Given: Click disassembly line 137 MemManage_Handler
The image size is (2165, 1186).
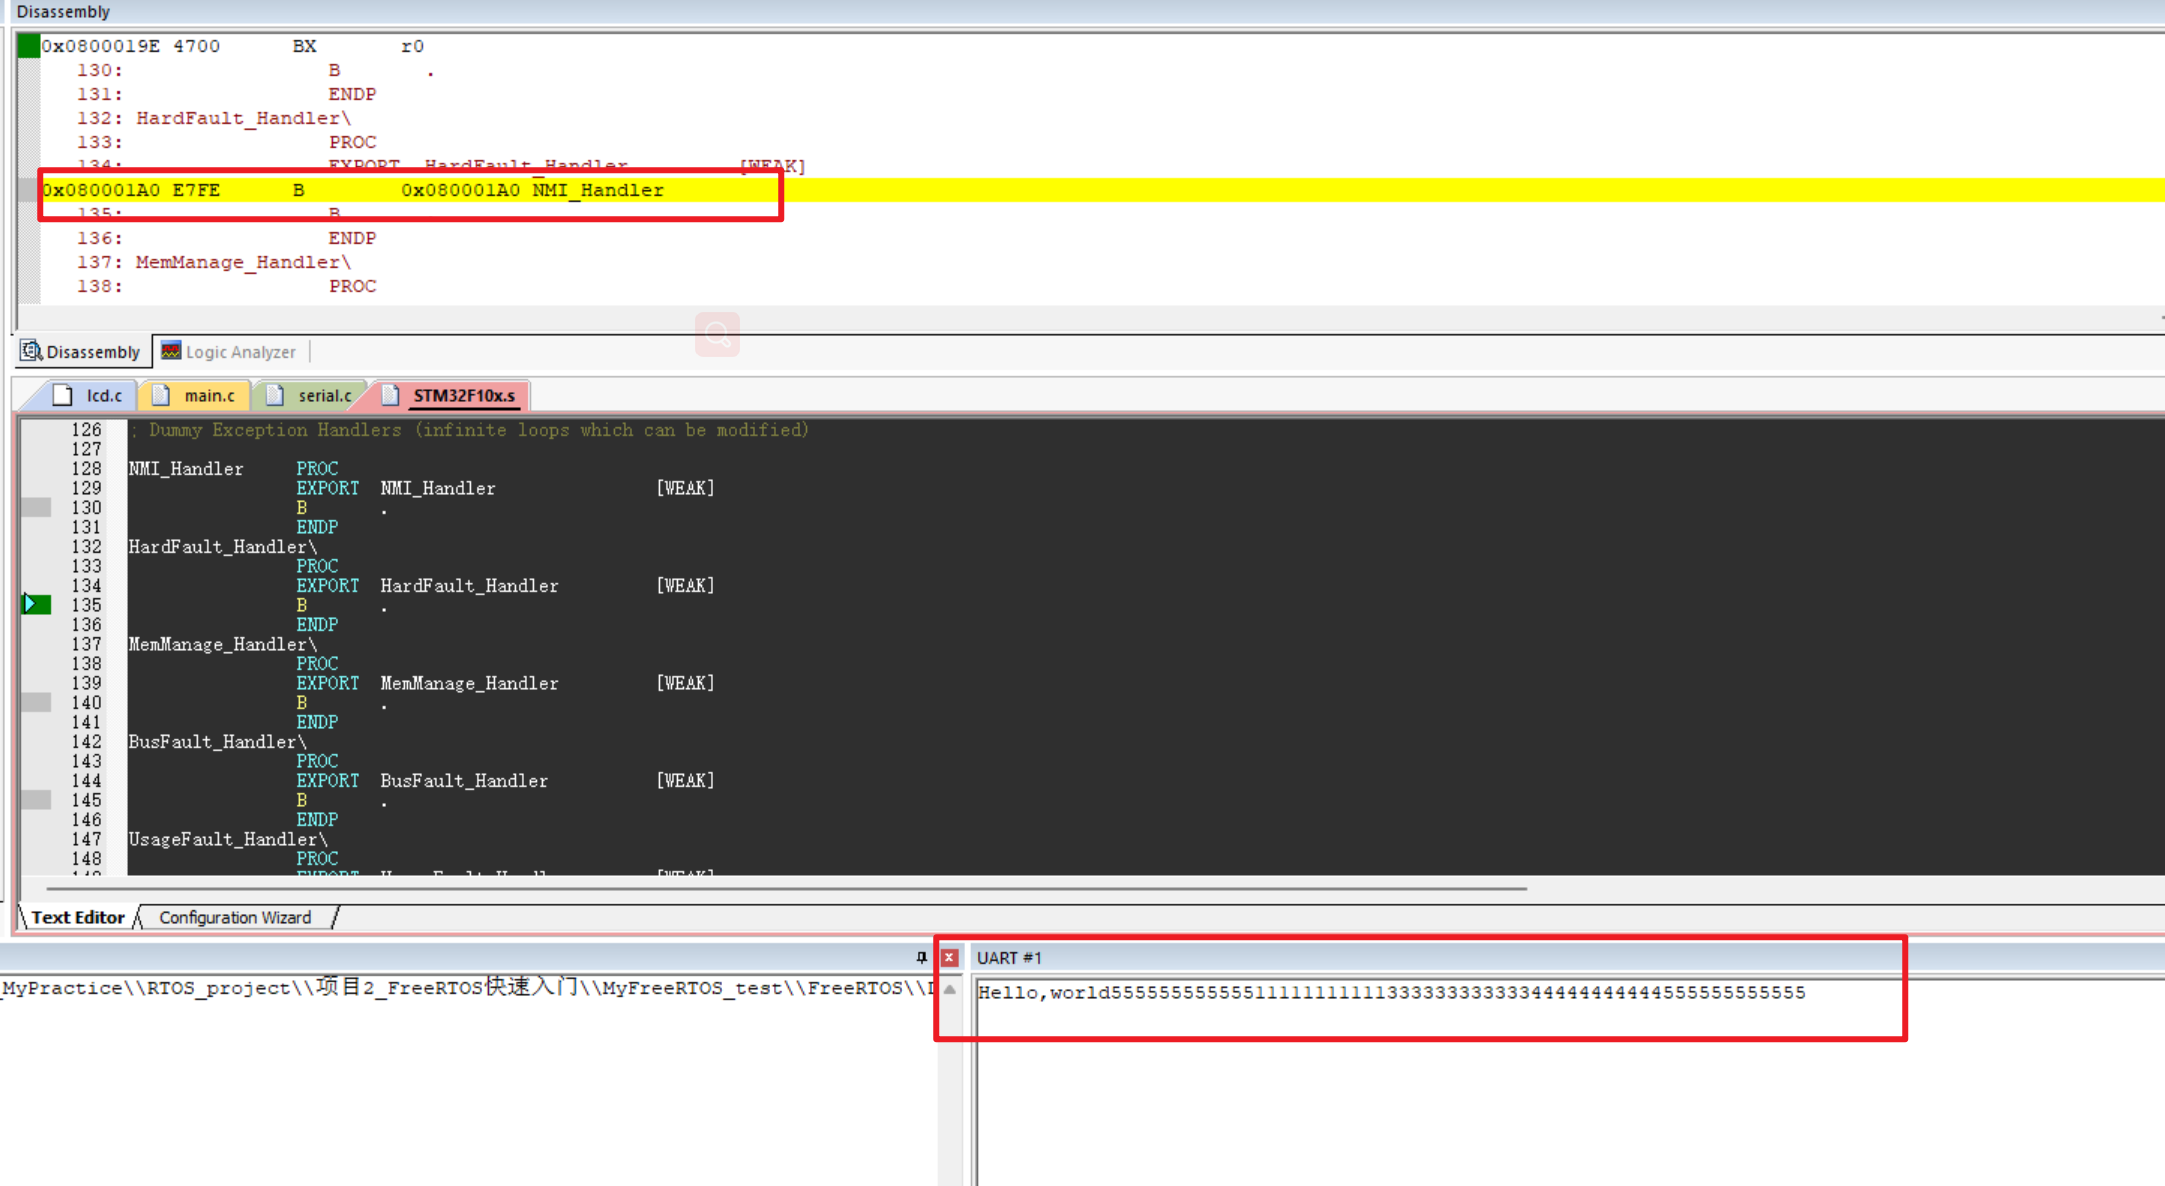Looking at the screenshot, I should pyautogui.click(x=214, y=262).
